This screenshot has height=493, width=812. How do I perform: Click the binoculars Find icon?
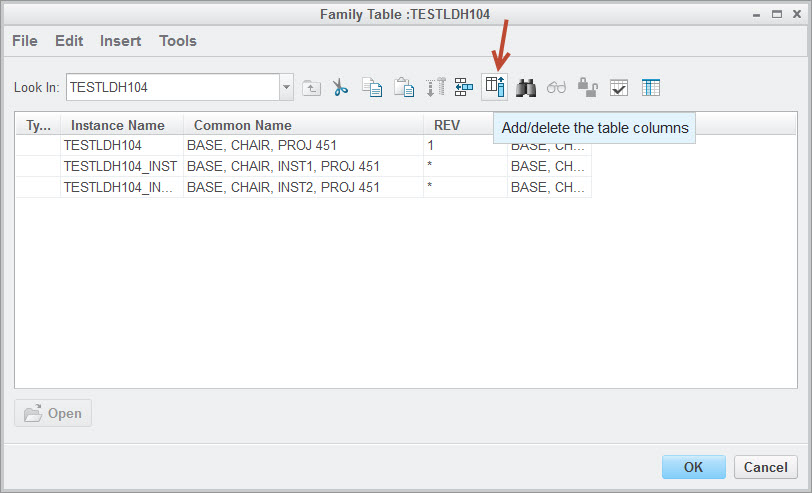526,88
